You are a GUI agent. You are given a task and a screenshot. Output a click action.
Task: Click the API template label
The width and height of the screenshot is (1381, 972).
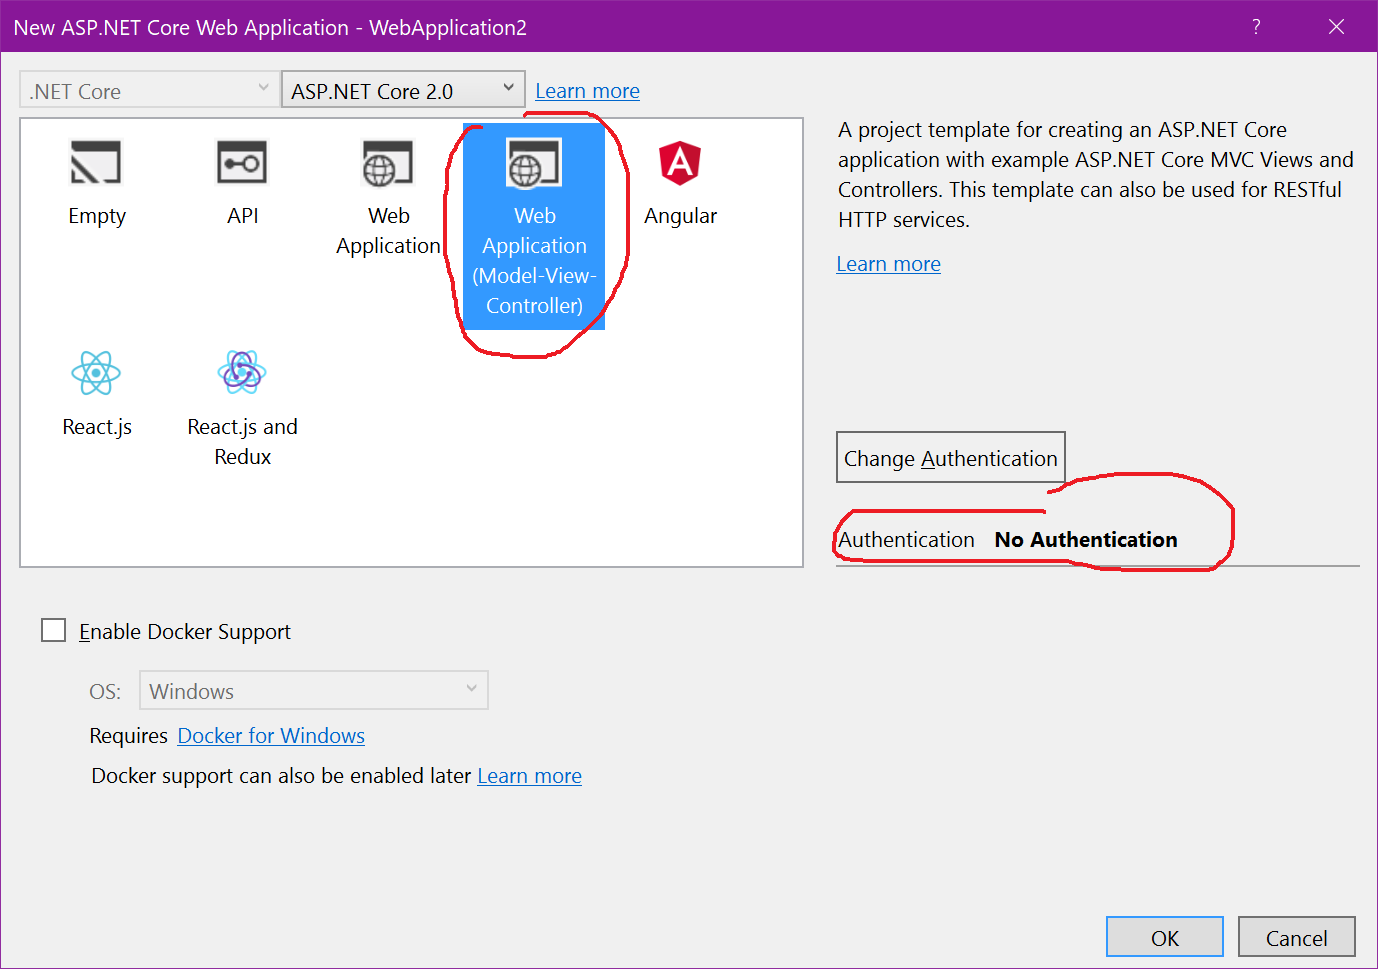243,216
